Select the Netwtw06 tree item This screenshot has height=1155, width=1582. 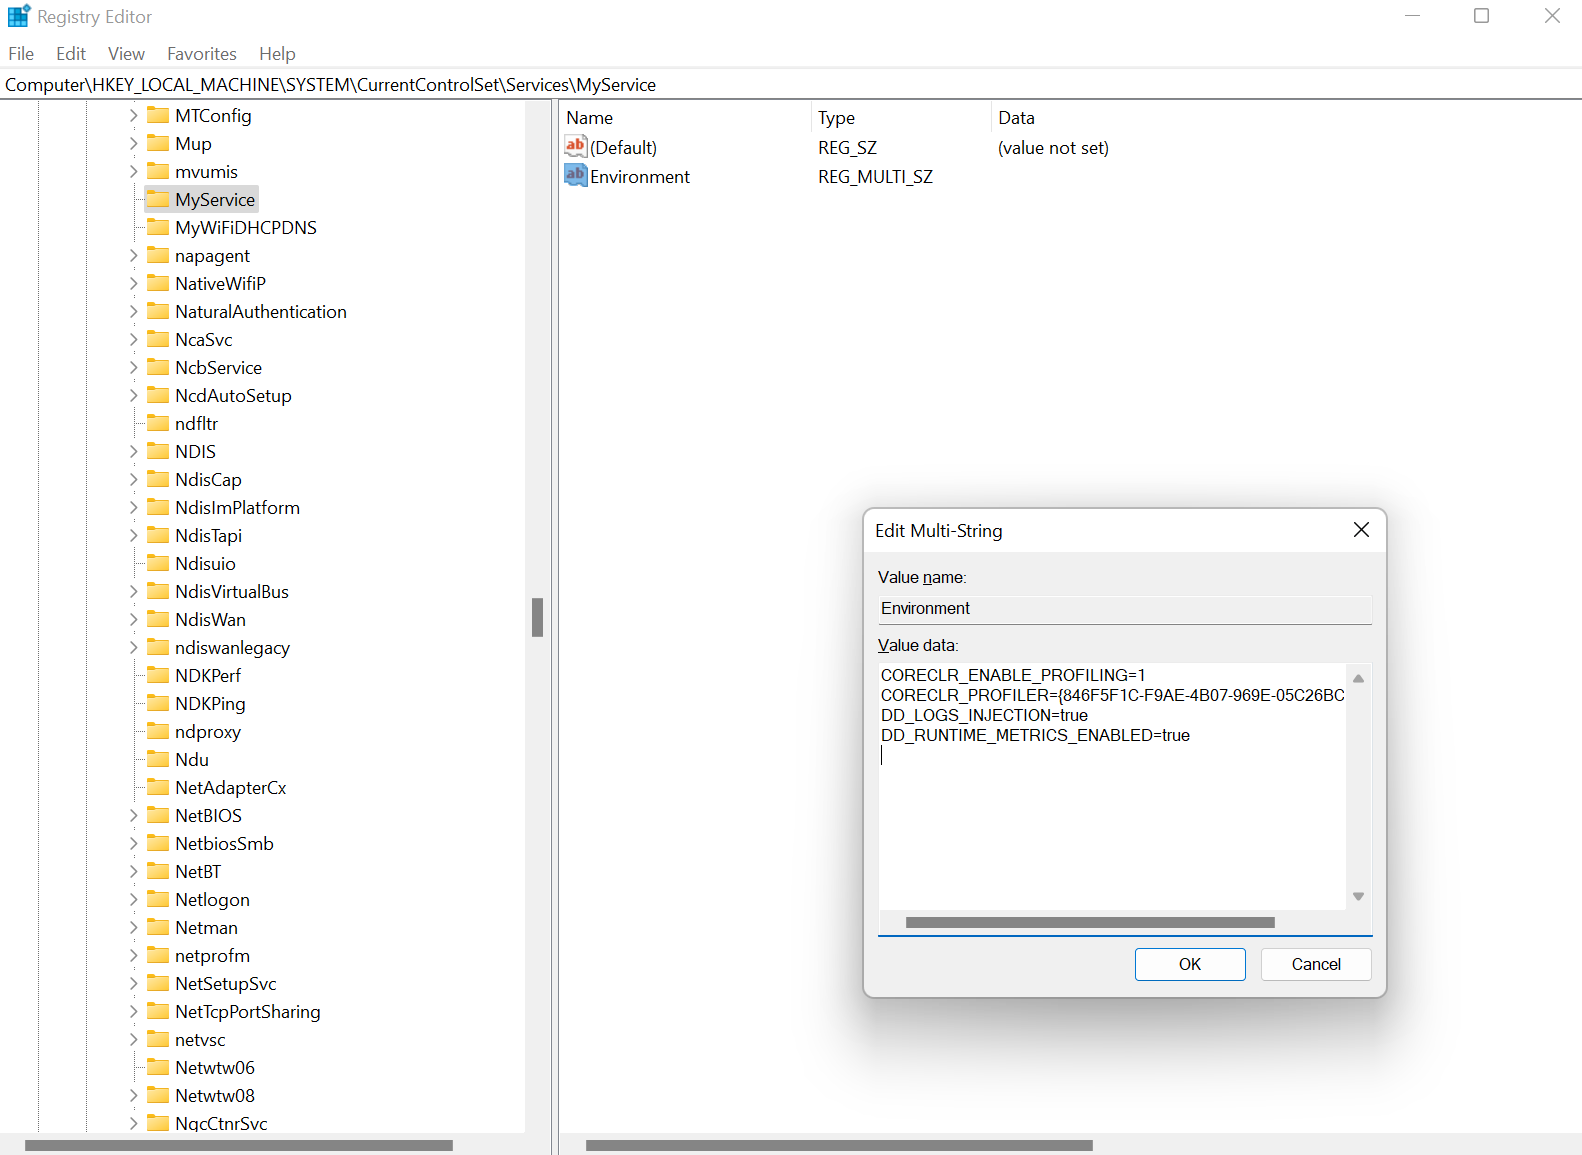click(215, 1067)
